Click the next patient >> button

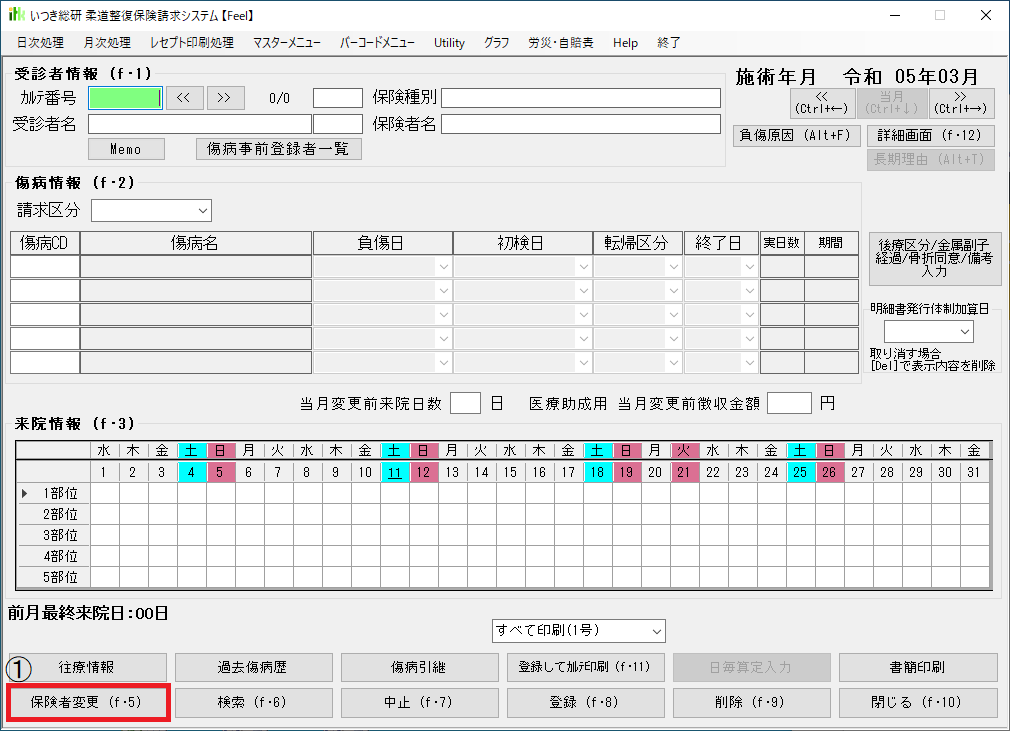225,97
